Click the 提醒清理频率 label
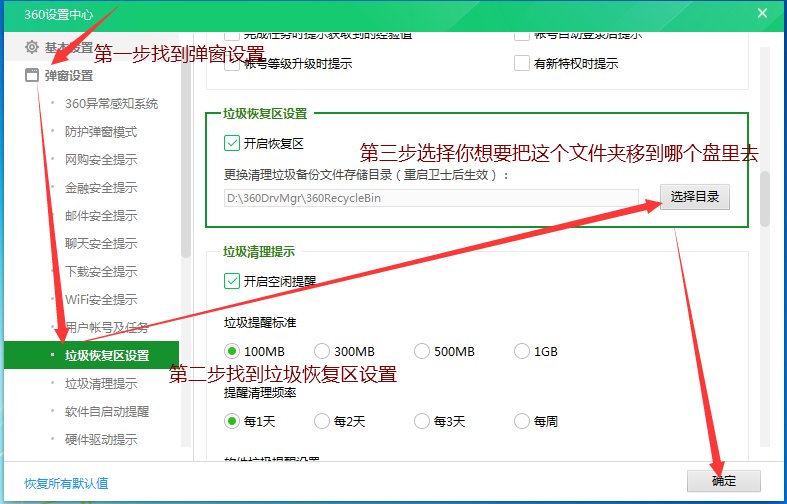The image size is (787, 504). pyautogui.click(x=260, y=393)
